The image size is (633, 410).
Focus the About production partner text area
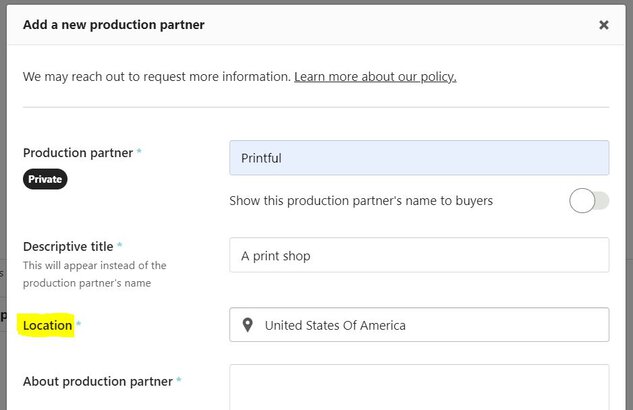419,387
